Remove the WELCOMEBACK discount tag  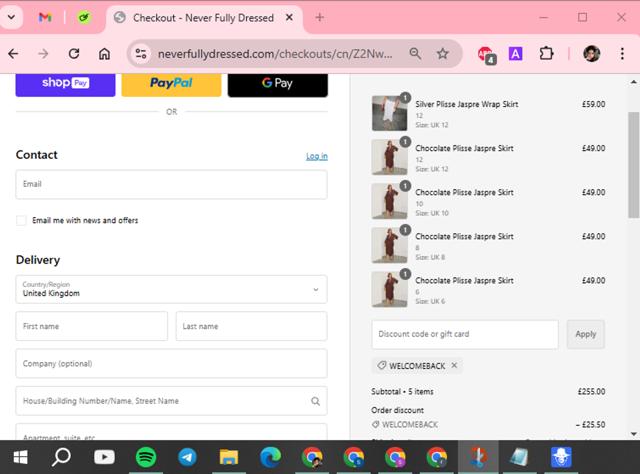pos(454,365)
